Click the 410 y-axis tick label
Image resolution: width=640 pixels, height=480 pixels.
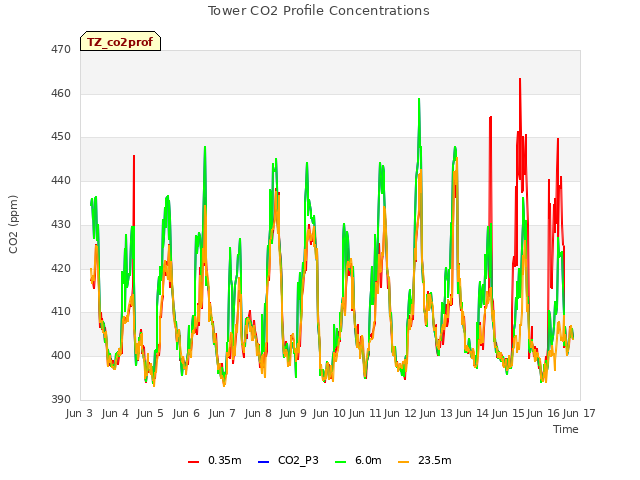pyautogui.click(x=61, y=312)
